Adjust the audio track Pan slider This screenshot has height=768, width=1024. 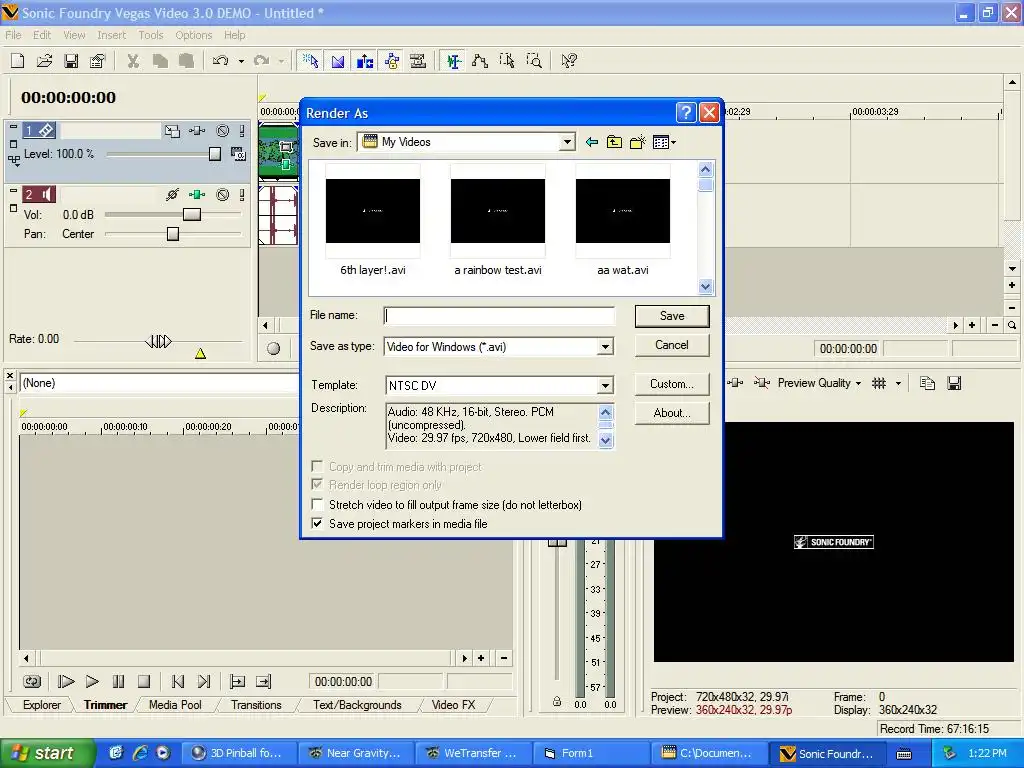172,234
